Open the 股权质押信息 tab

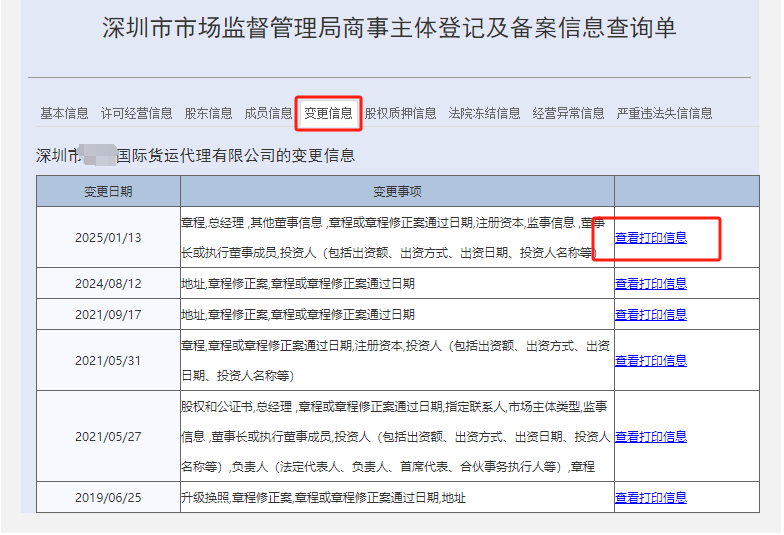(x=400, y=113)
